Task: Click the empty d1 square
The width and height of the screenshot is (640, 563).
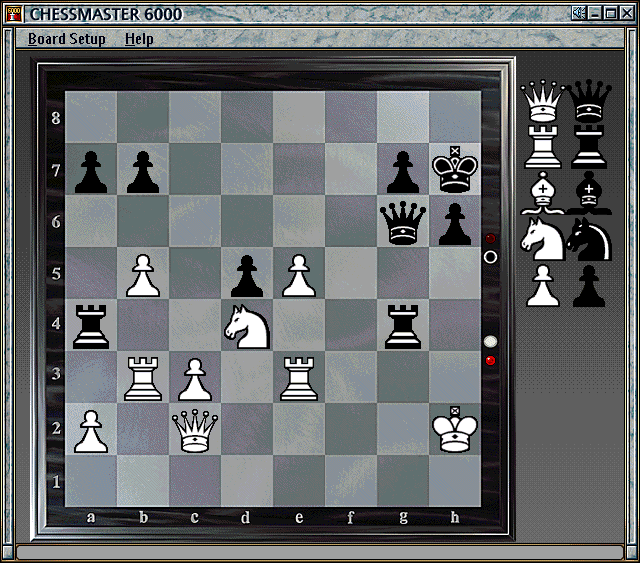Action: 247,481
